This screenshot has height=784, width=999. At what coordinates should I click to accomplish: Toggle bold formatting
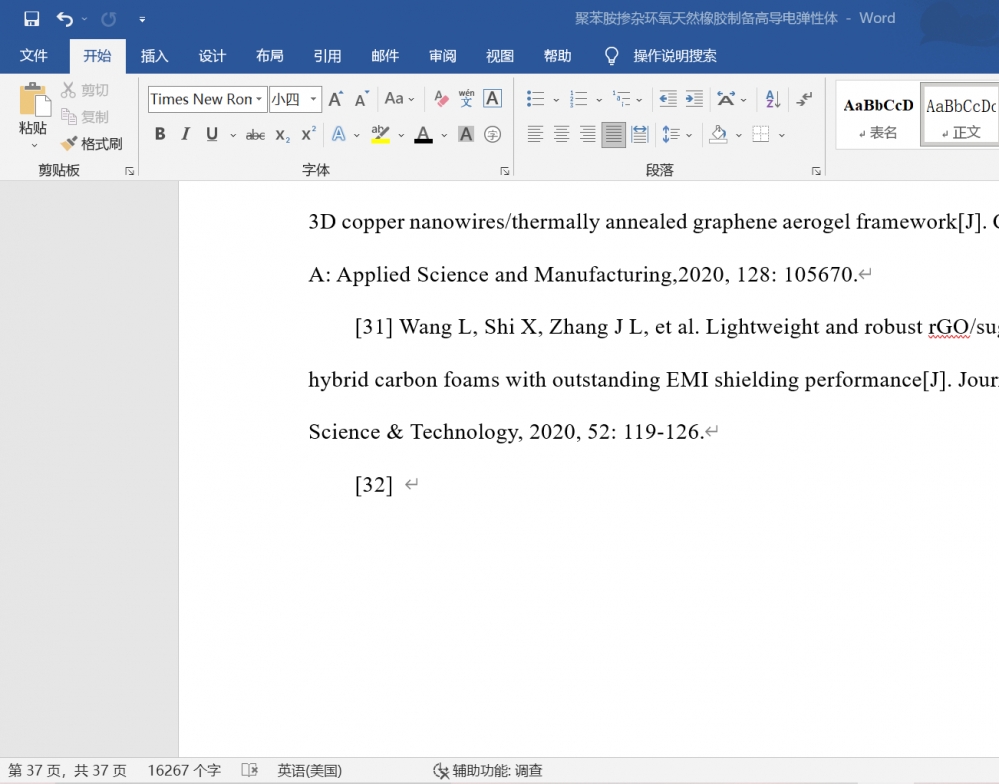tap(160, 134)
